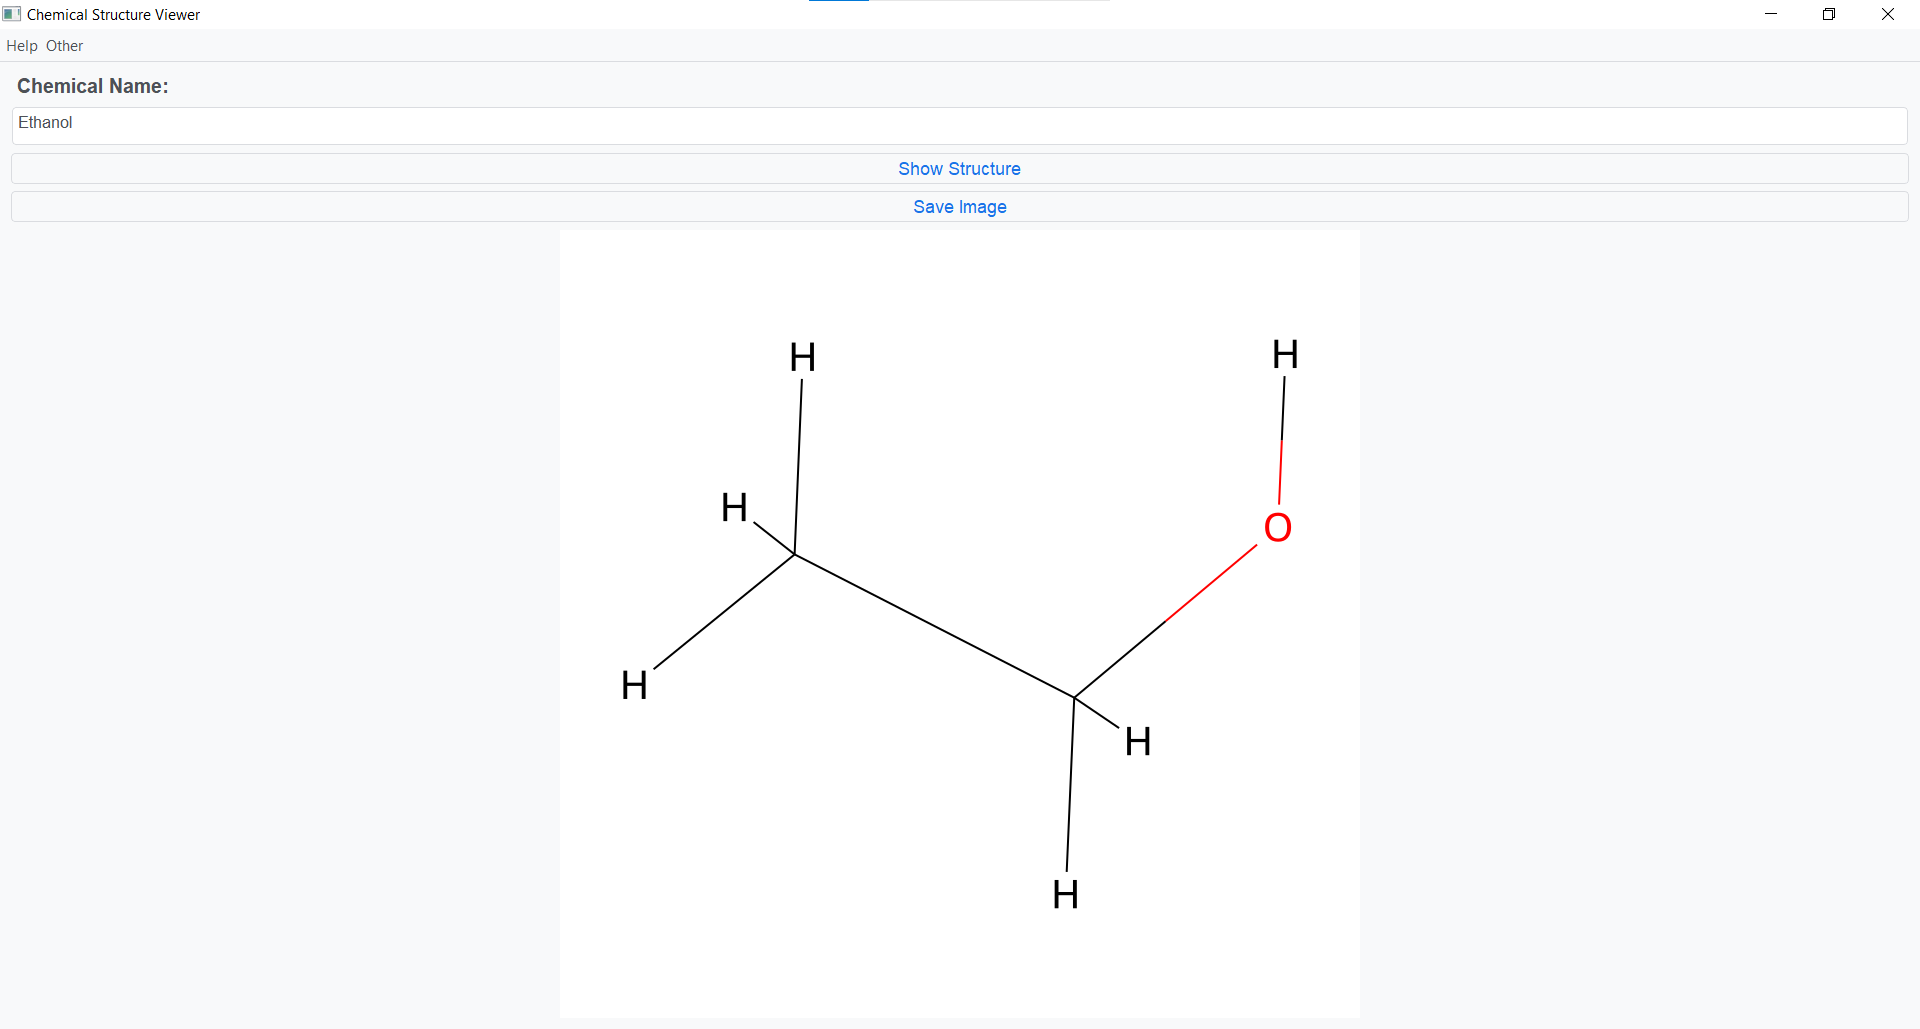Select the red oxygen atom in the structure
This screenshot has width=1920, height=1029.
pyautogui.click(x=1279, y=527)
